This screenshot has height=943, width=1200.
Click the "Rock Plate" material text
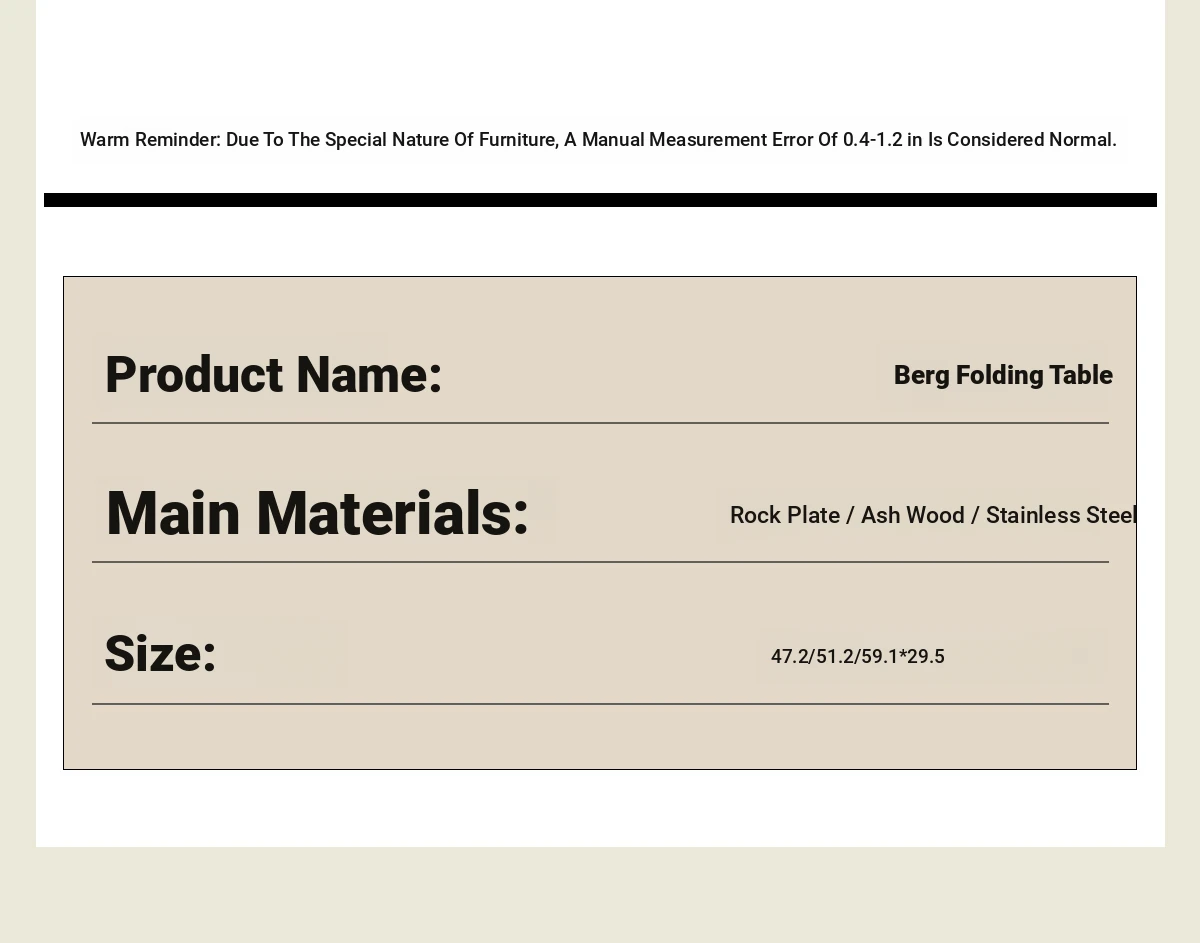pyautogui.click(x=785, y=515)
